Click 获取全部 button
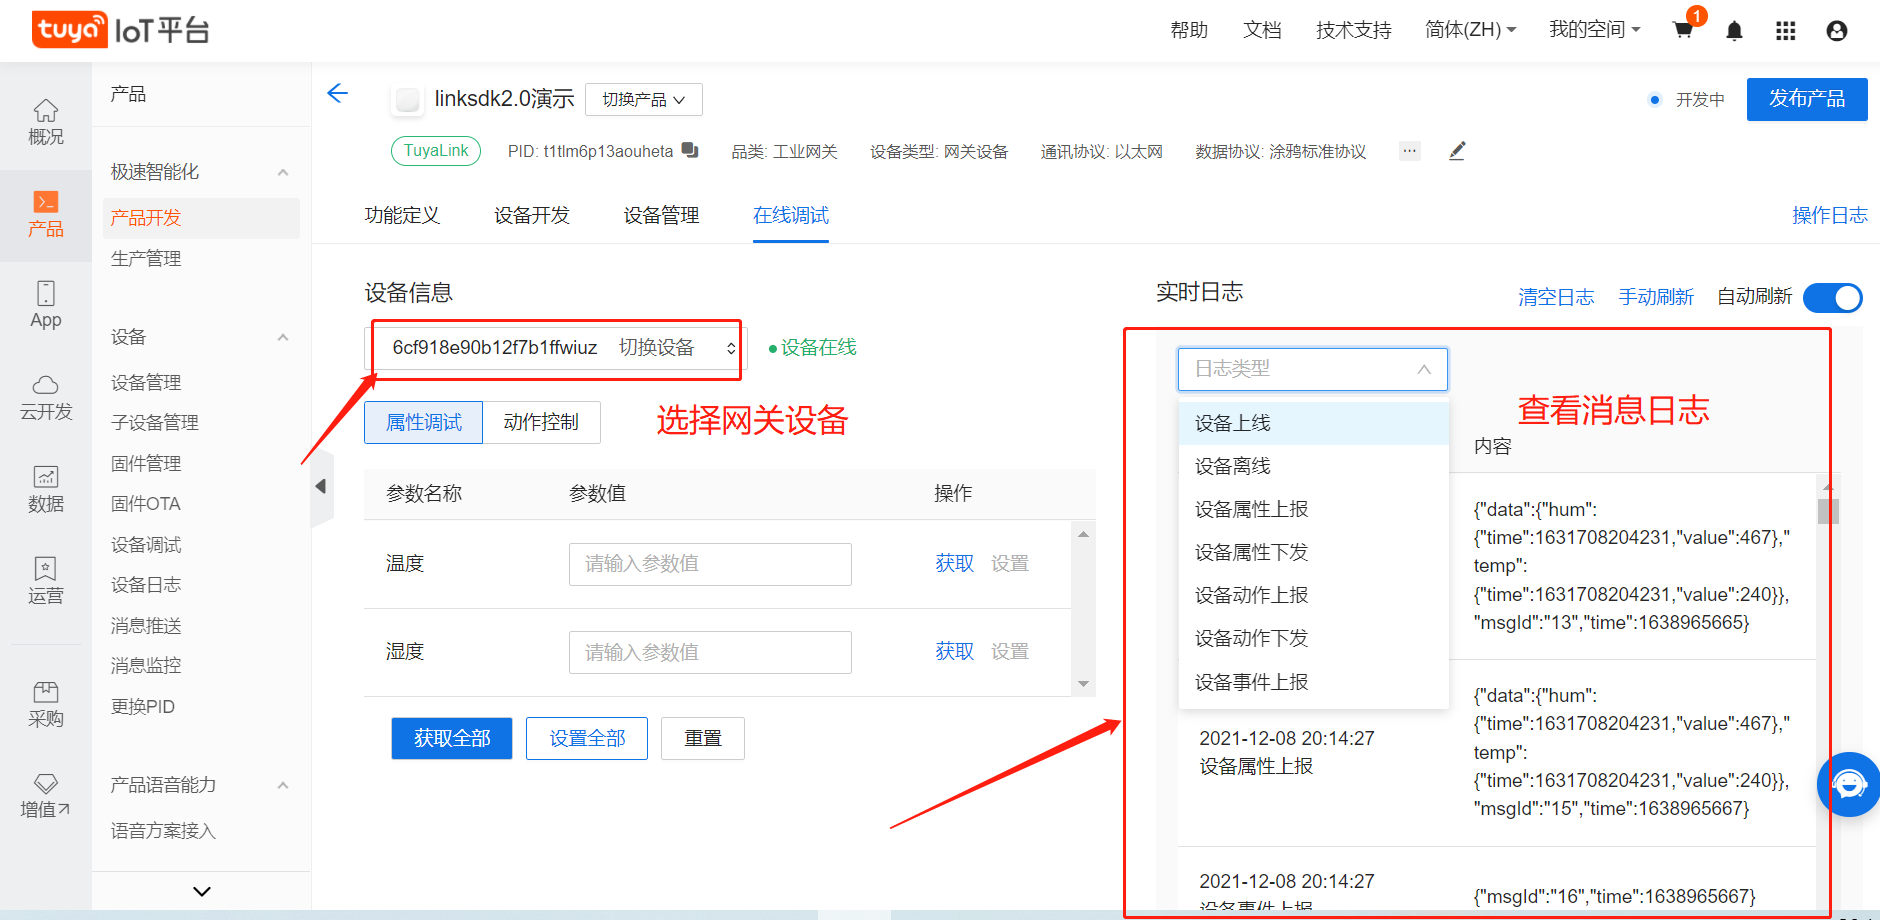The image size is (1880, 920). tap(452, 738)
